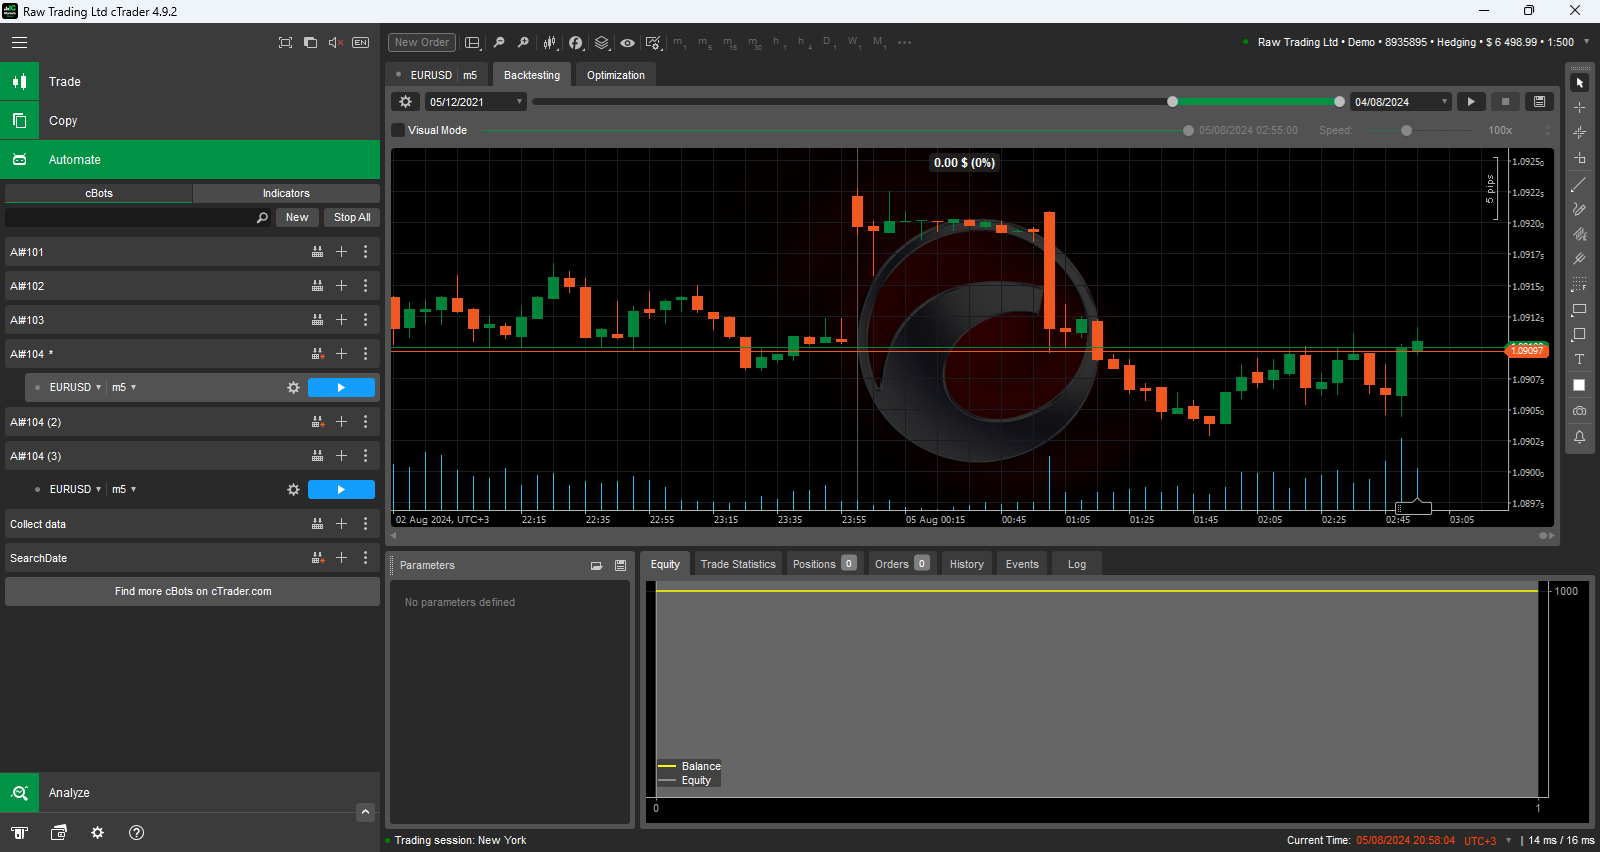This screenshot has width=1600, height=852.
Task: Open m5 timeframe dropdown under A#104
Action: (124, 388)
